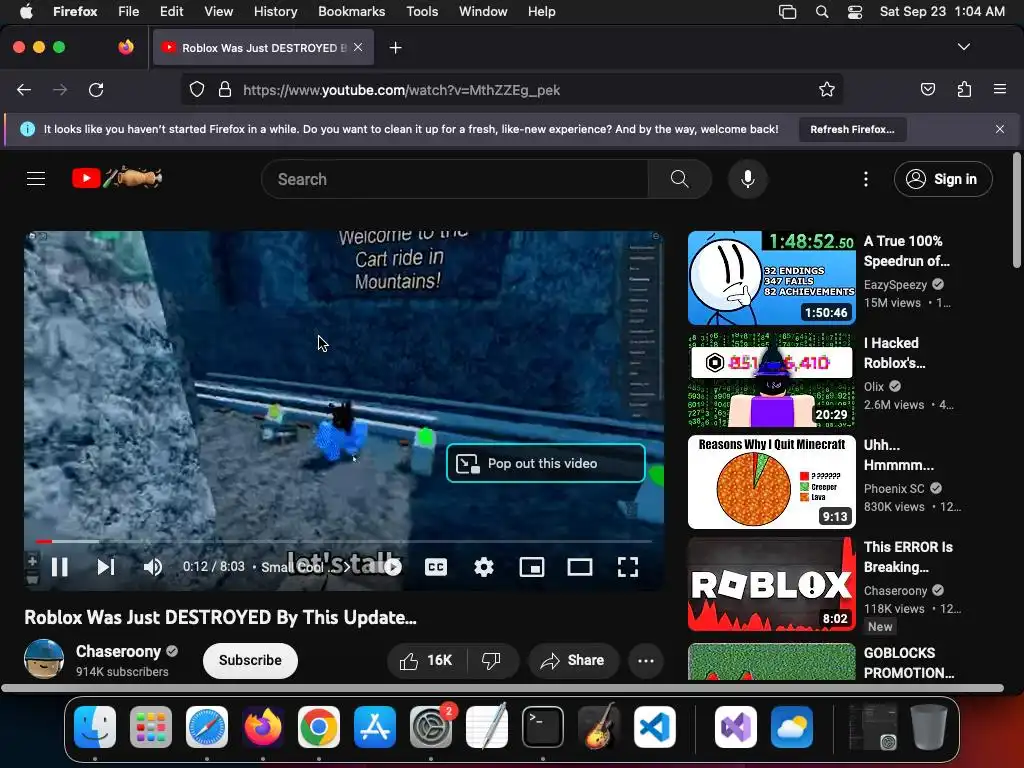Open a new tab
The width and height of the screenshot is (1024, 768).
tap(395, 48)
